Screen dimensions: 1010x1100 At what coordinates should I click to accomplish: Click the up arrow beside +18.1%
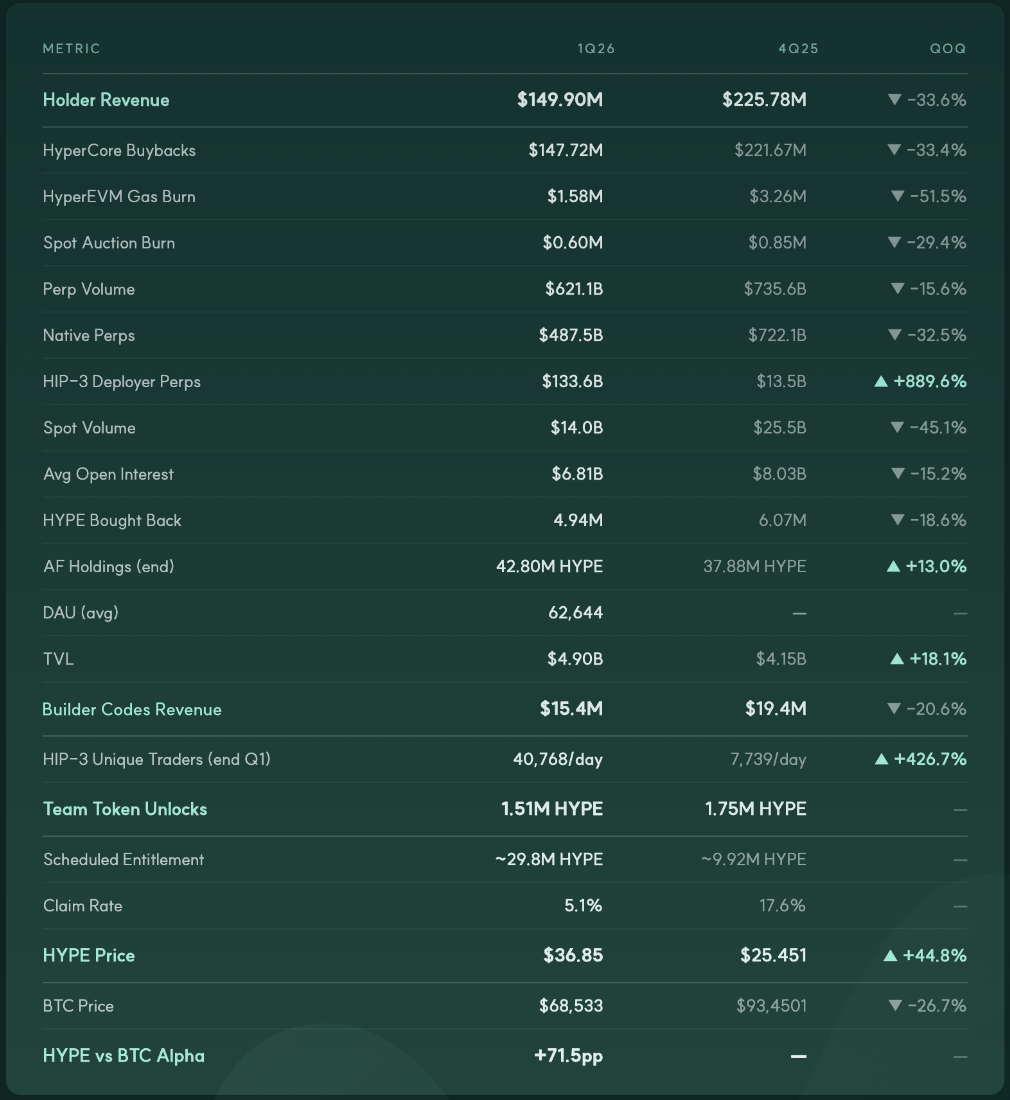point(896,659)
